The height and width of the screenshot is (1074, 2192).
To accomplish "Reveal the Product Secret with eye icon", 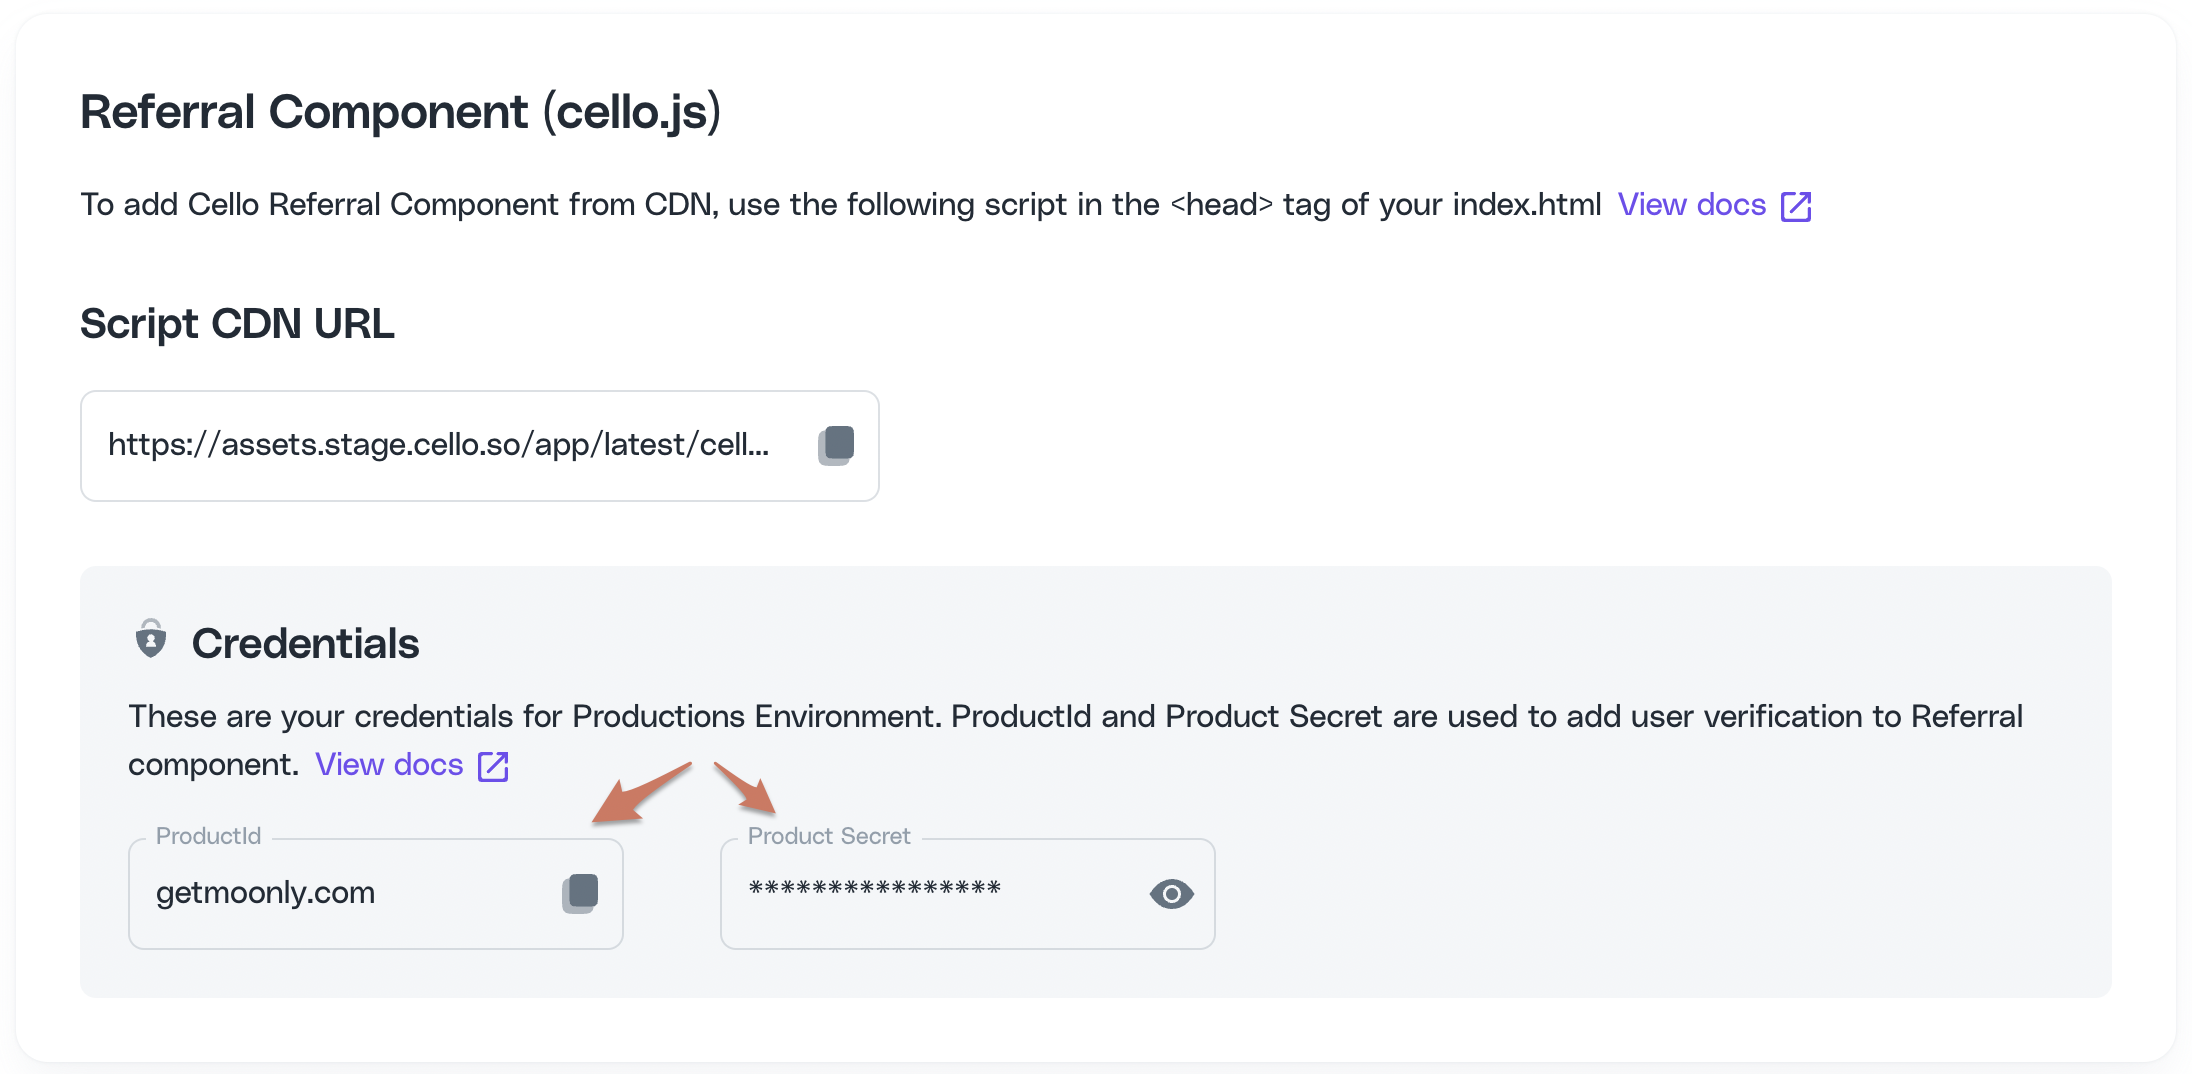I will click(1171, 893).
